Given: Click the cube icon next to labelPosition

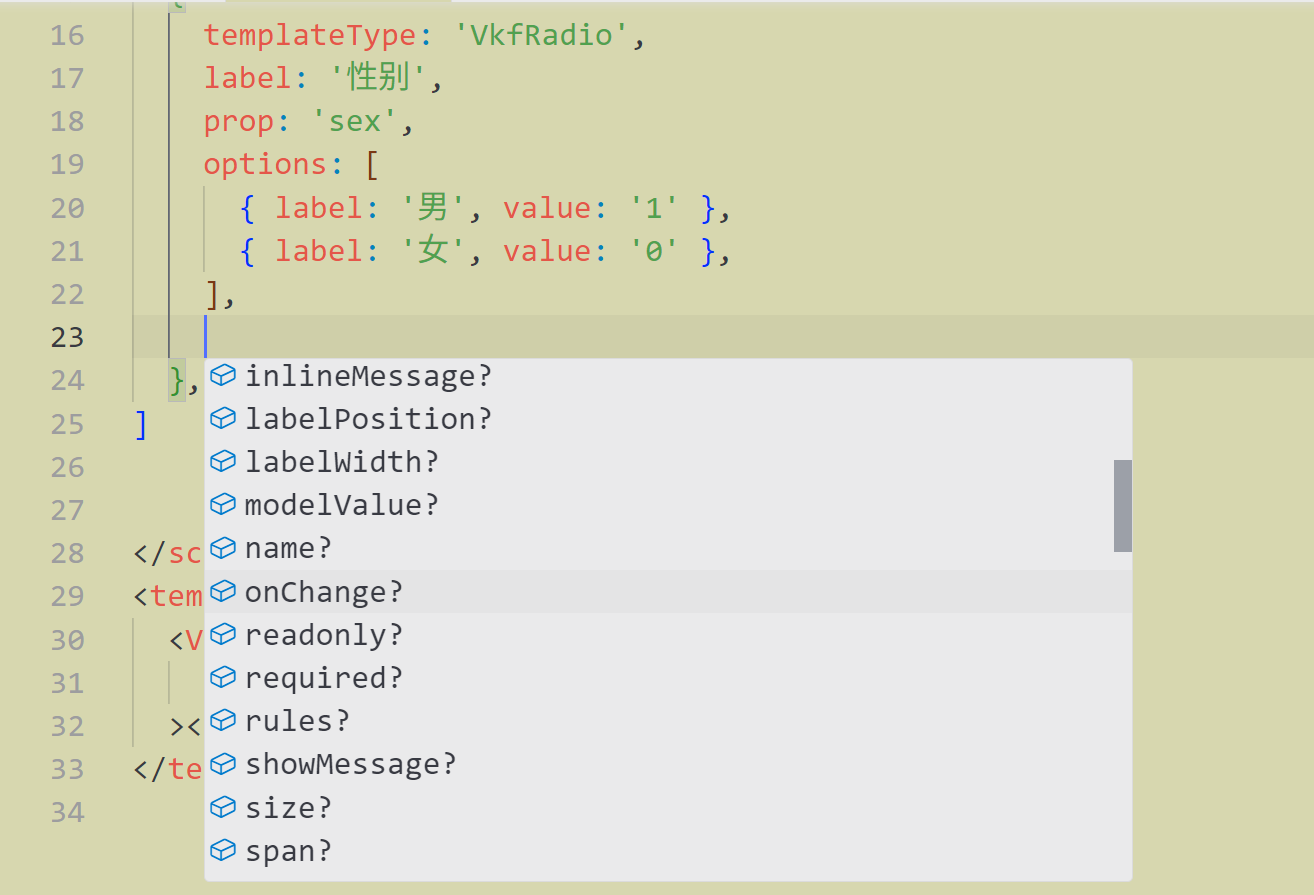Looking at the screenshot, I should [x=223, y=419].
